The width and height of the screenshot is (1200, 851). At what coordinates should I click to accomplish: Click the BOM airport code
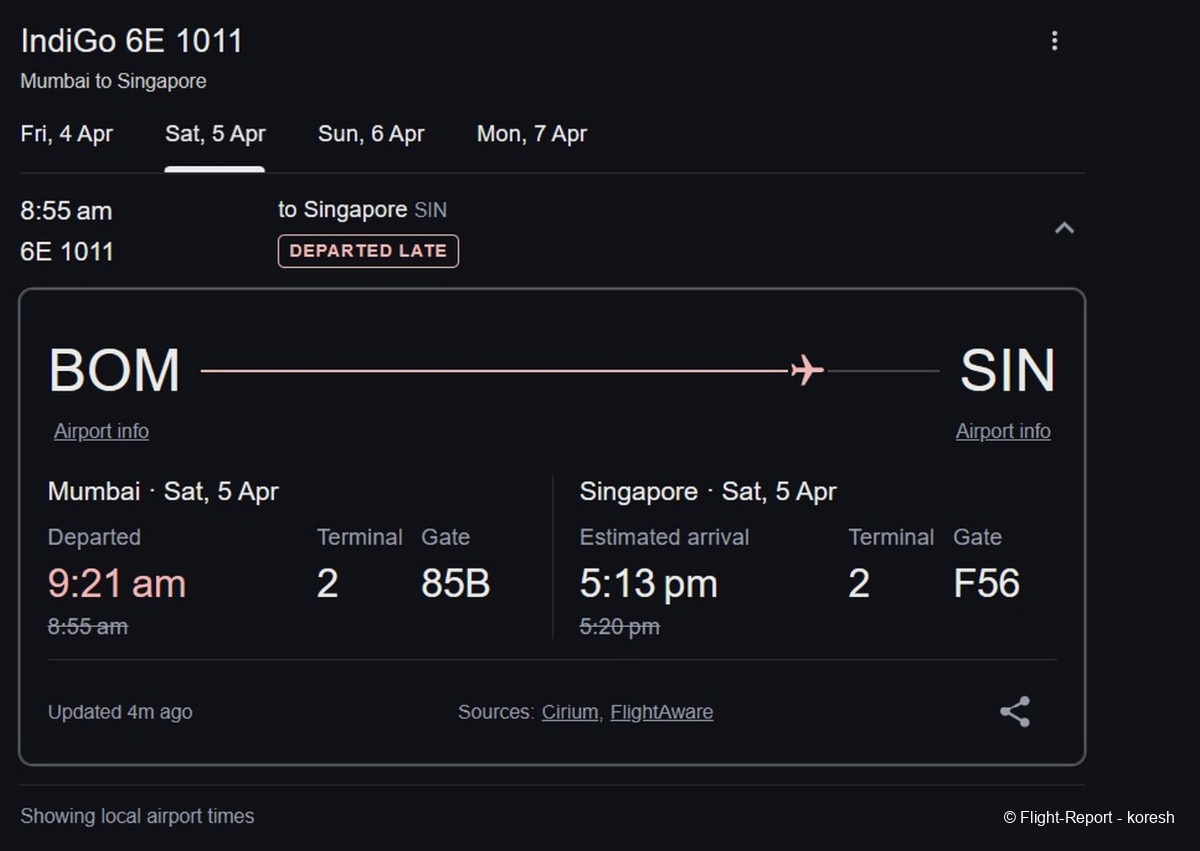tap(114, 370)
